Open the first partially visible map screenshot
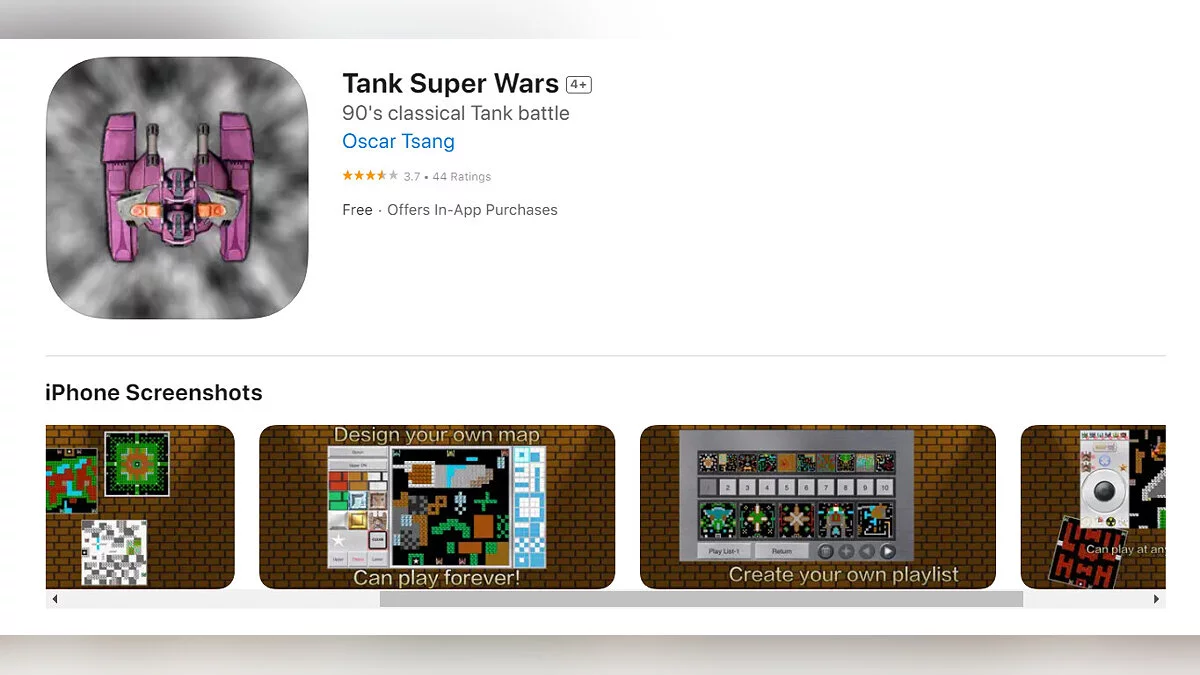Viewport: 1200px width, 675px height. (140, 507)
